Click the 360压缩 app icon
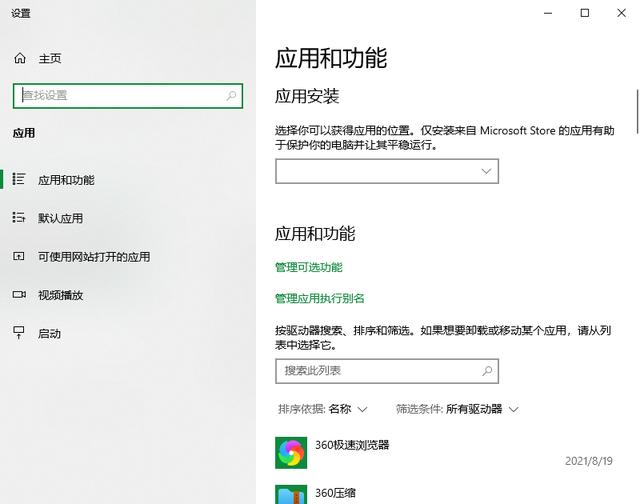 291,495
